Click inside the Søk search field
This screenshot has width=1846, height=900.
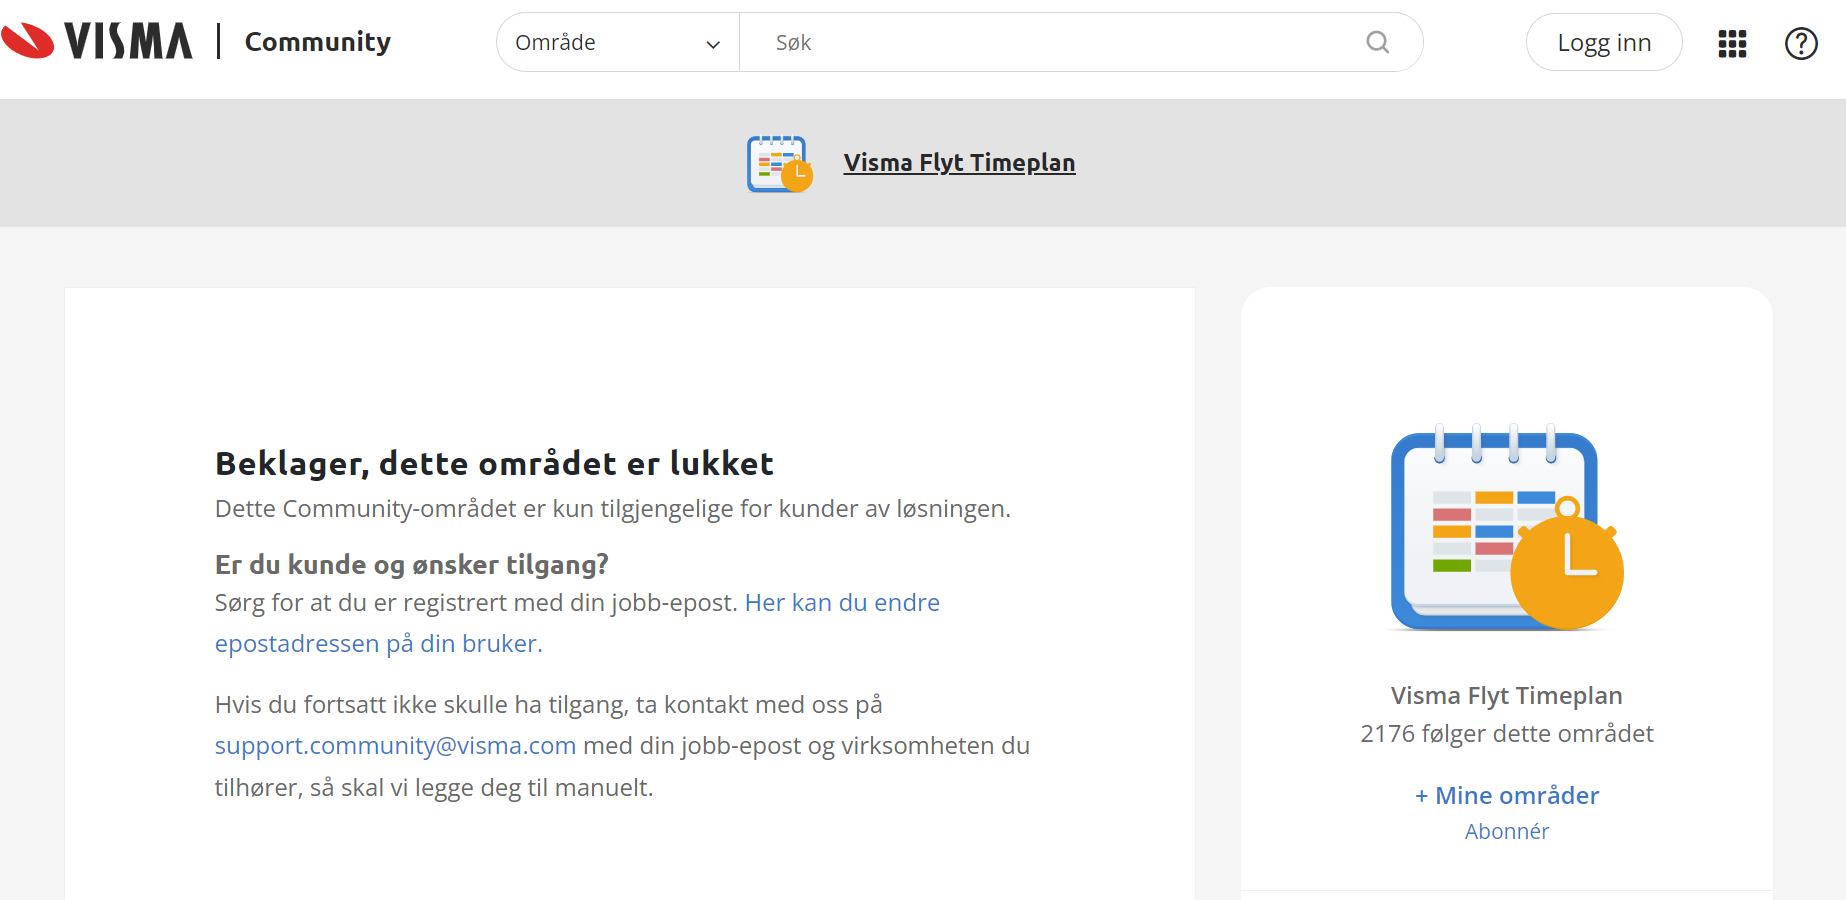click(x=1000, y=42)
